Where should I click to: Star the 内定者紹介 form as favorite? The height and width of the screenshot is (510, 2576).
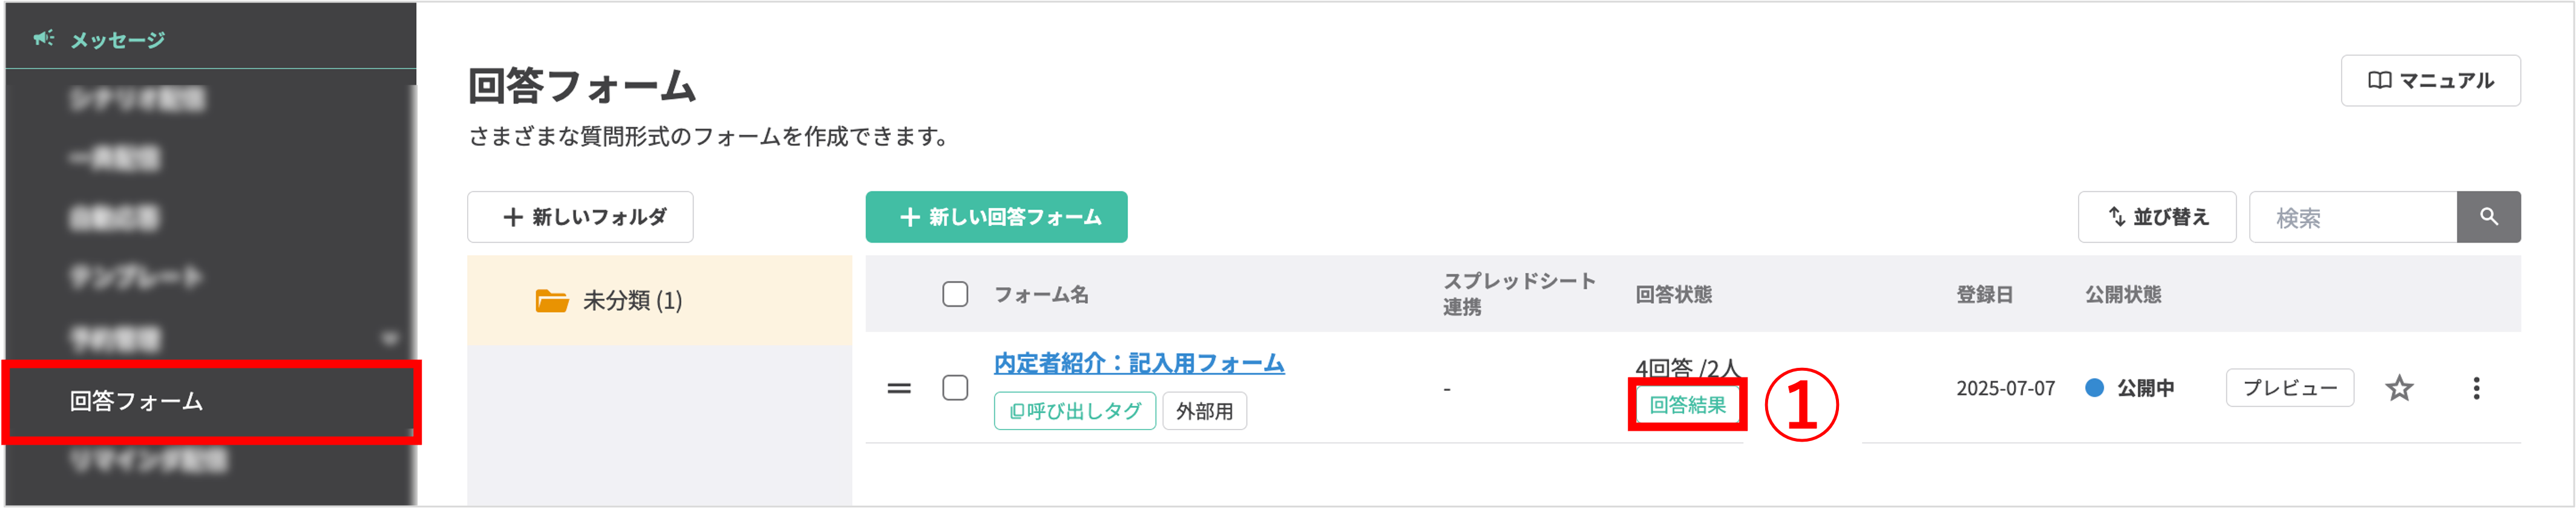2399,388
